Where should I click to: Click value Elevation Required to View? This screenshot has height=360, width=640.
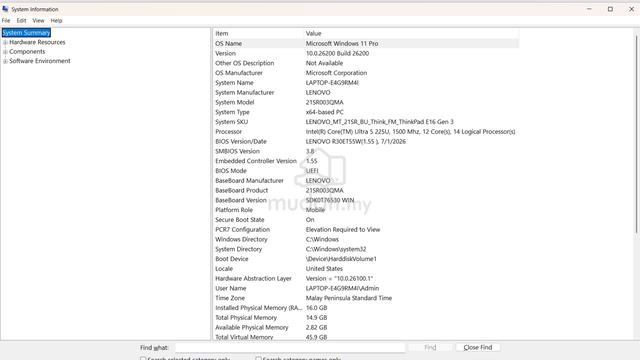(343, 229)
